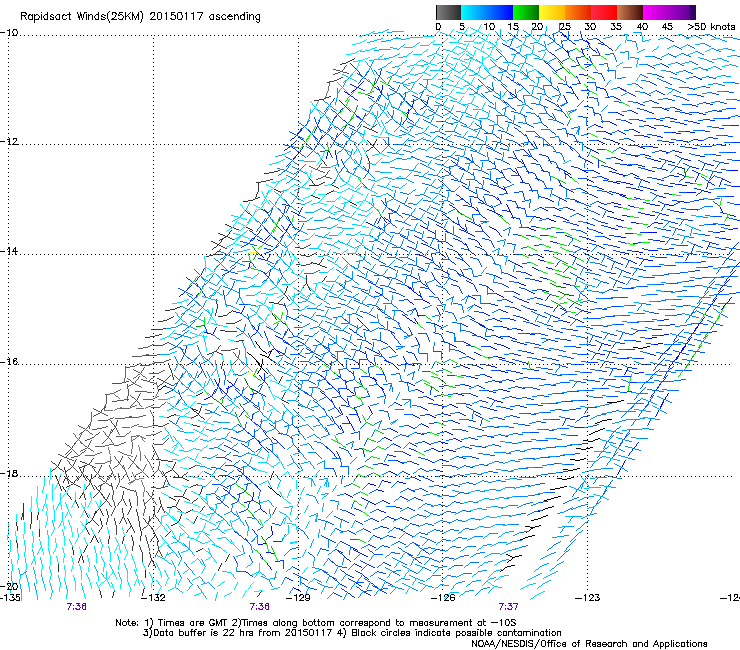Pick the red 30–35 knots legend segment
Screen dimensions: 740x650
pos(604,12)
